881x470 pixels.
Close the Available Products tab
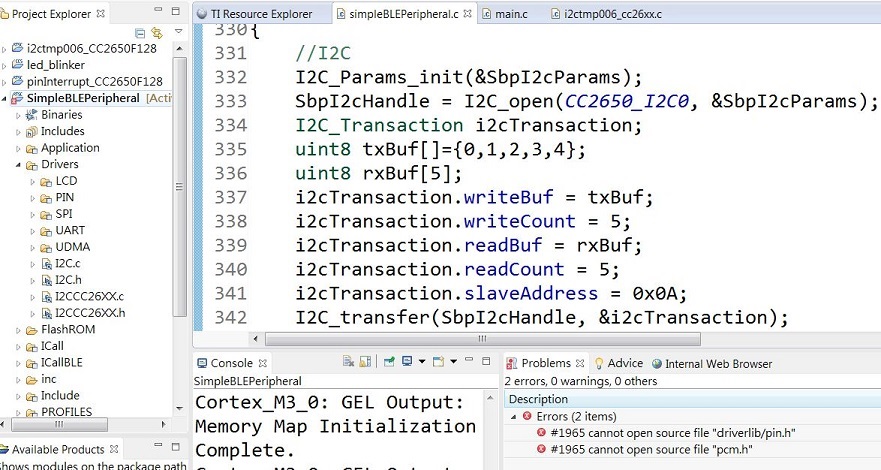tap(114, 449)
